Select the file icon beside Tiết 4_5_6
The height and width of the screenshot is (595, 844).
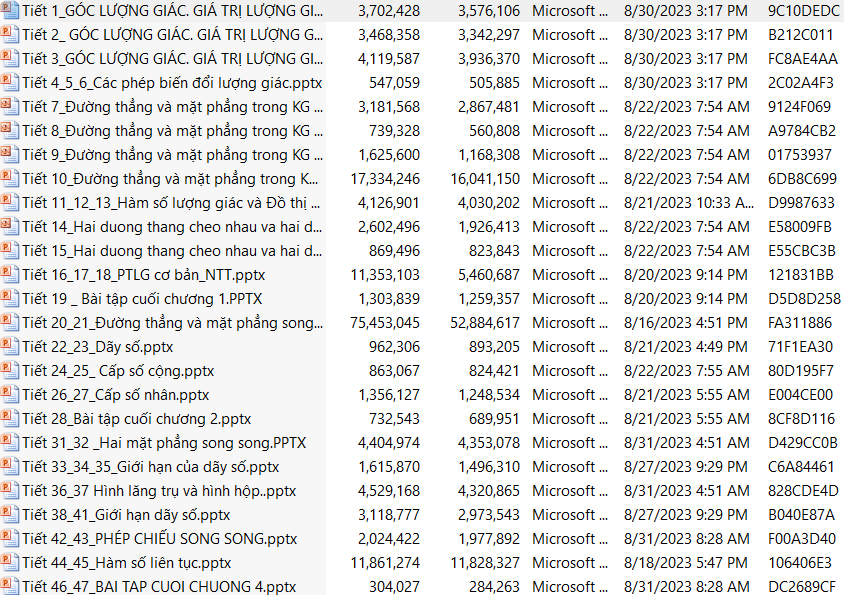[x=9, y=83]
